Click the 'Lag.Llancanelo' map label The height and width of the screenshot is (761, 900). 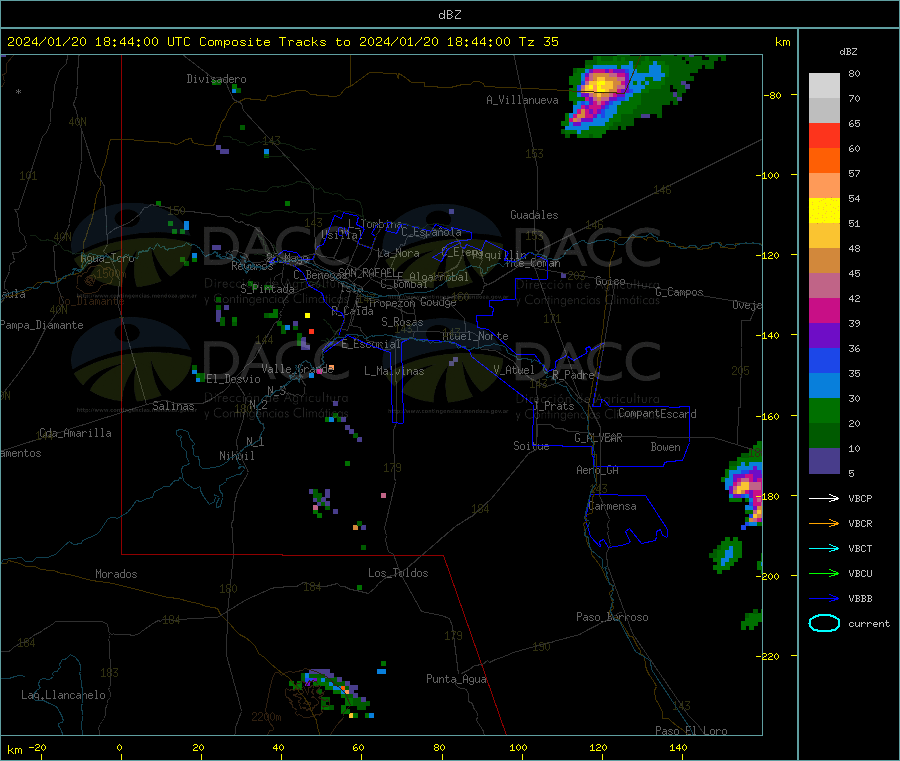[63, 695]
